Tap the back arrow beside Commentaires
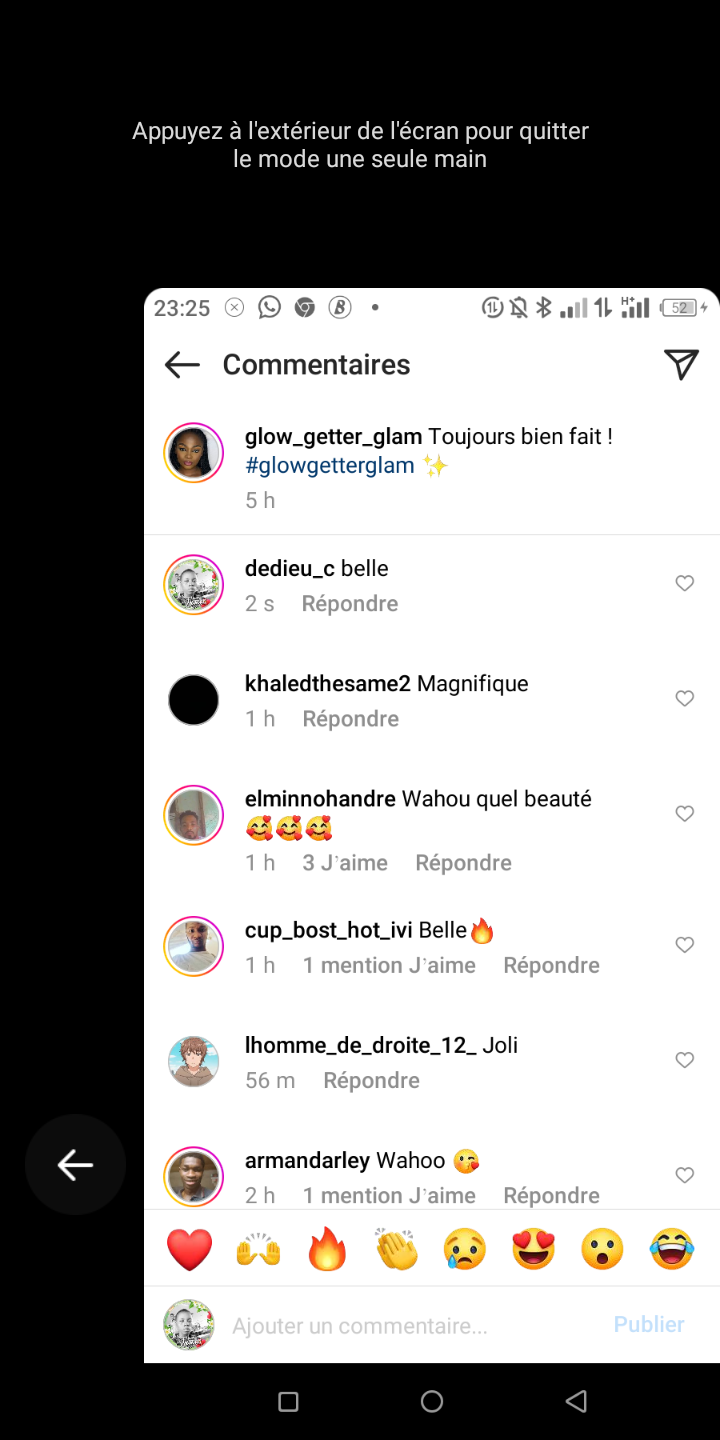This screenshot has width=720, height=1440. (182, 365)
